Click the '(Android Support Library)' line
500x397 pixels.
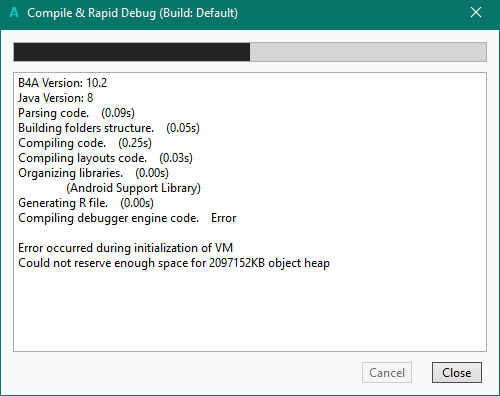(133, 188)
